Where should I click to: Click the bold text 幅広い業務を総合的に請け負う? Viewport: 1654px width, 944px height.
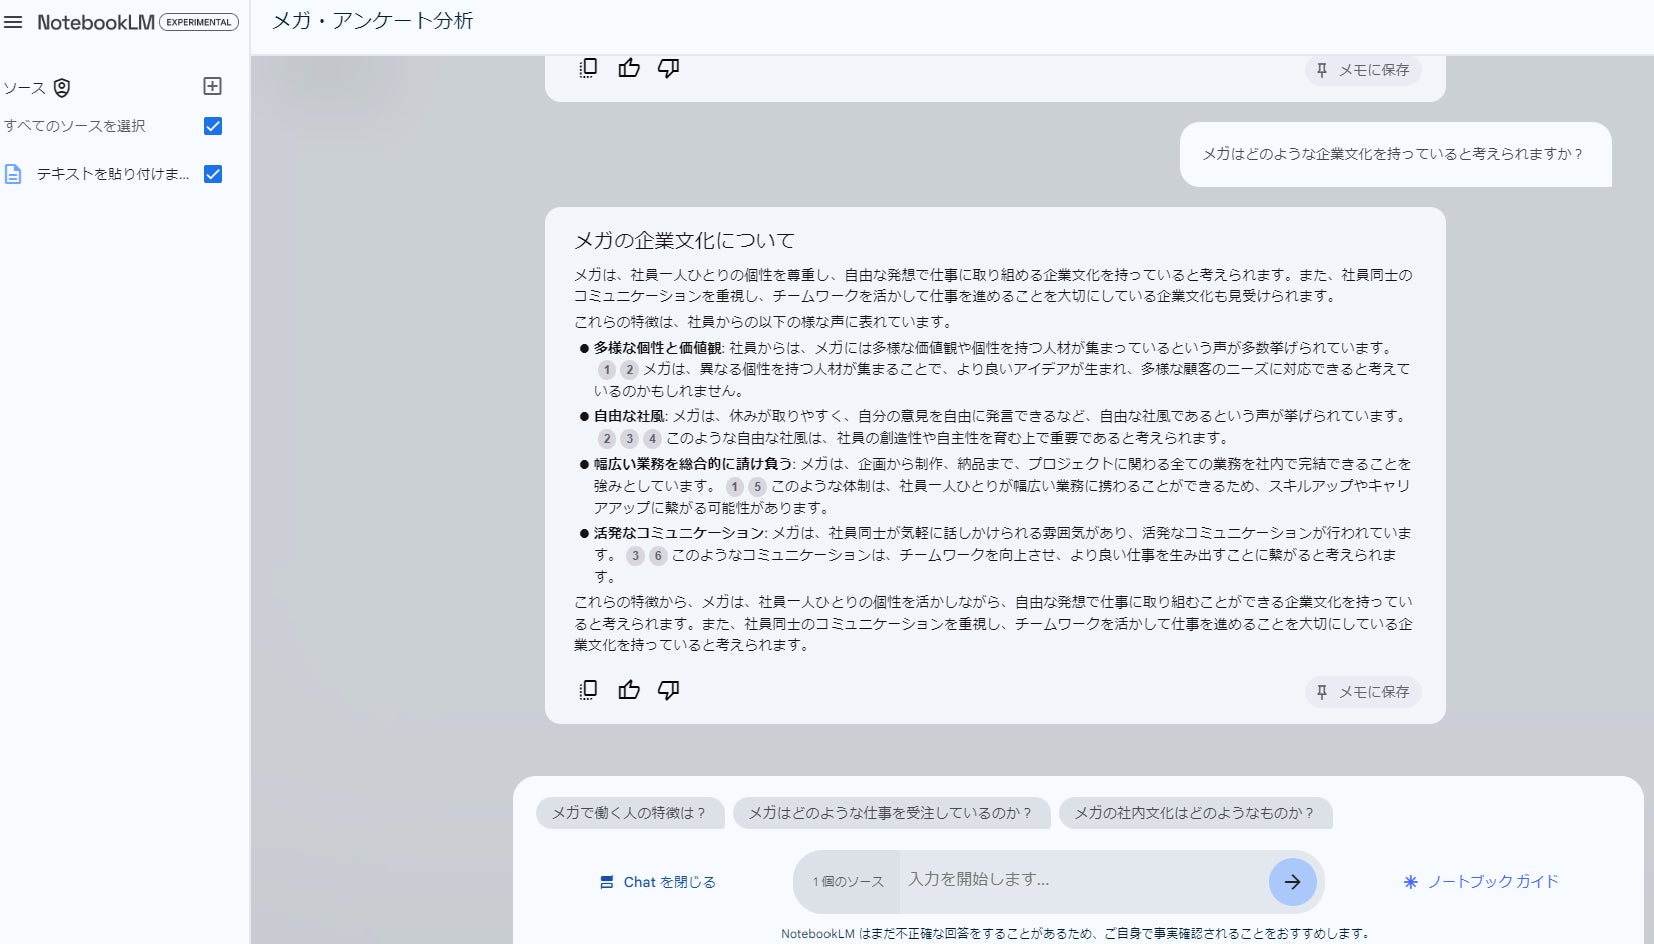click(693, 464)
